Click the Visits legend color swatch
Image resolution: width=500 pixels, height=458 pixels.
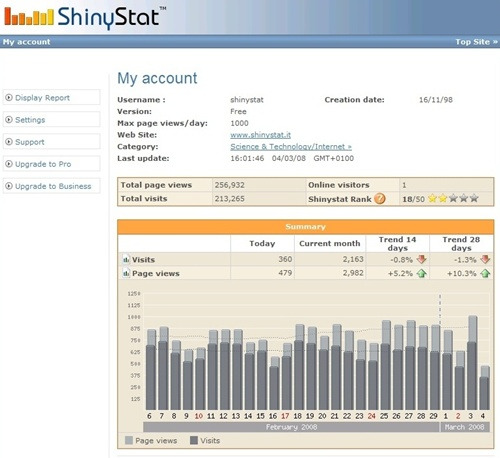pos(194,440)
